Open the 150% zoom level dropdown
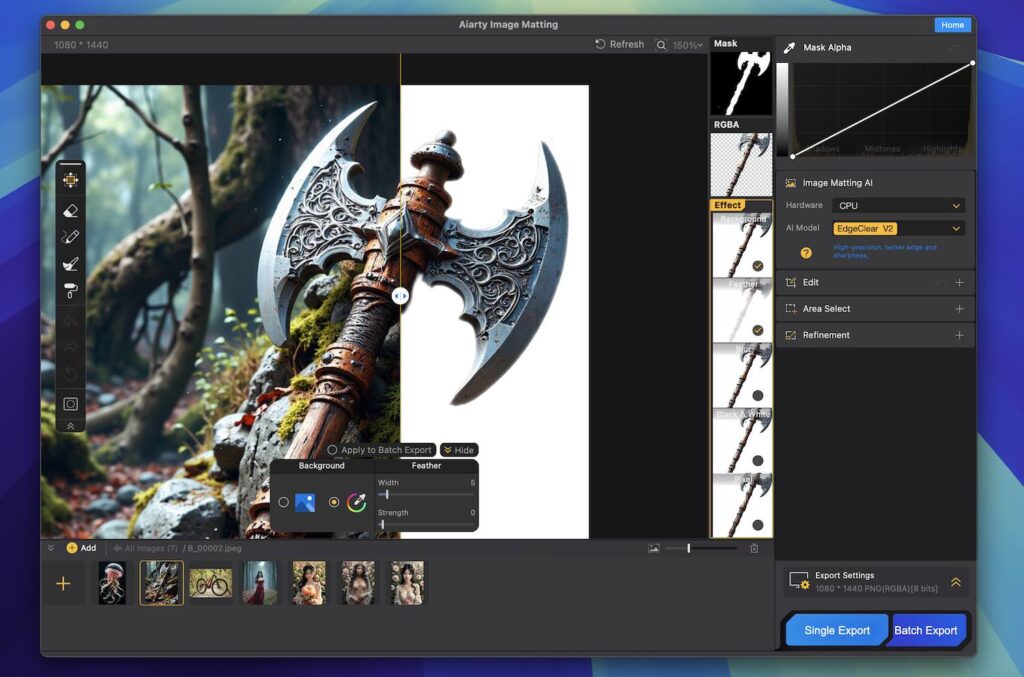Image resolution: width=1024 pixels, height=677 pixels. (x=688, y=45)
